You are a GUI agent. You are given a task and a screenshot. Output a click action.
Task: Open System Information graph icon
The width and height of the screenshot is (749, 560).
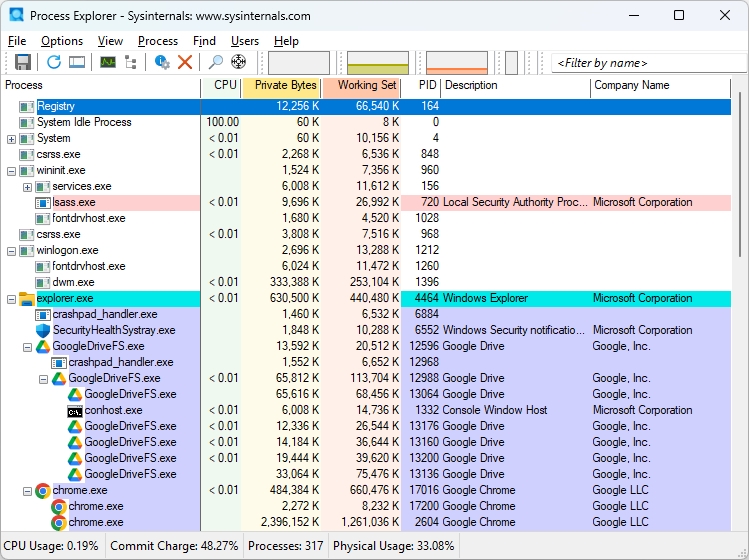[107, 63]
